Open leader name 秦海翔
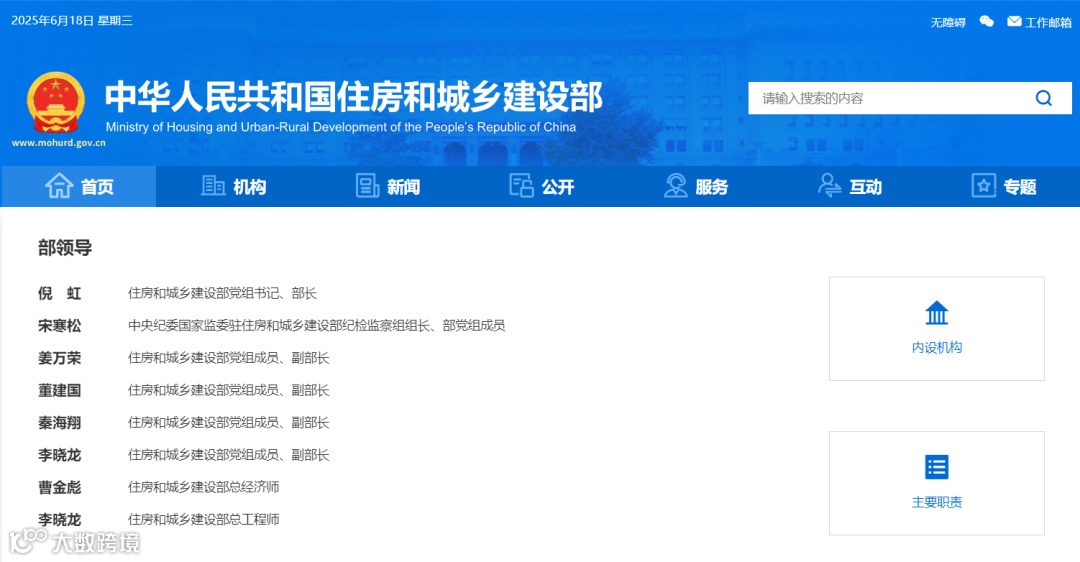Viewport: 1080px width, 562px height. [59, 423]
